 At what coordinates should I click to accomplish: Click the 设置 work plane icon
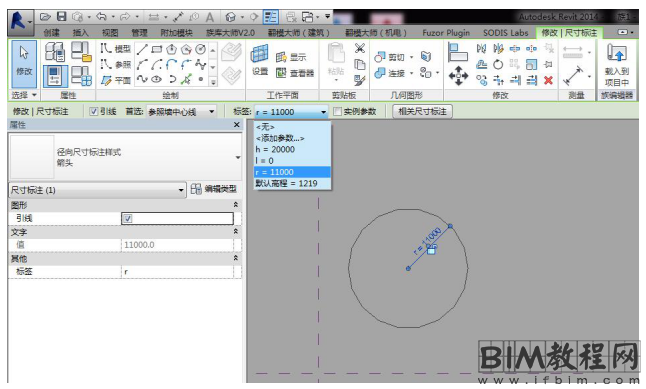coord(260,60)
